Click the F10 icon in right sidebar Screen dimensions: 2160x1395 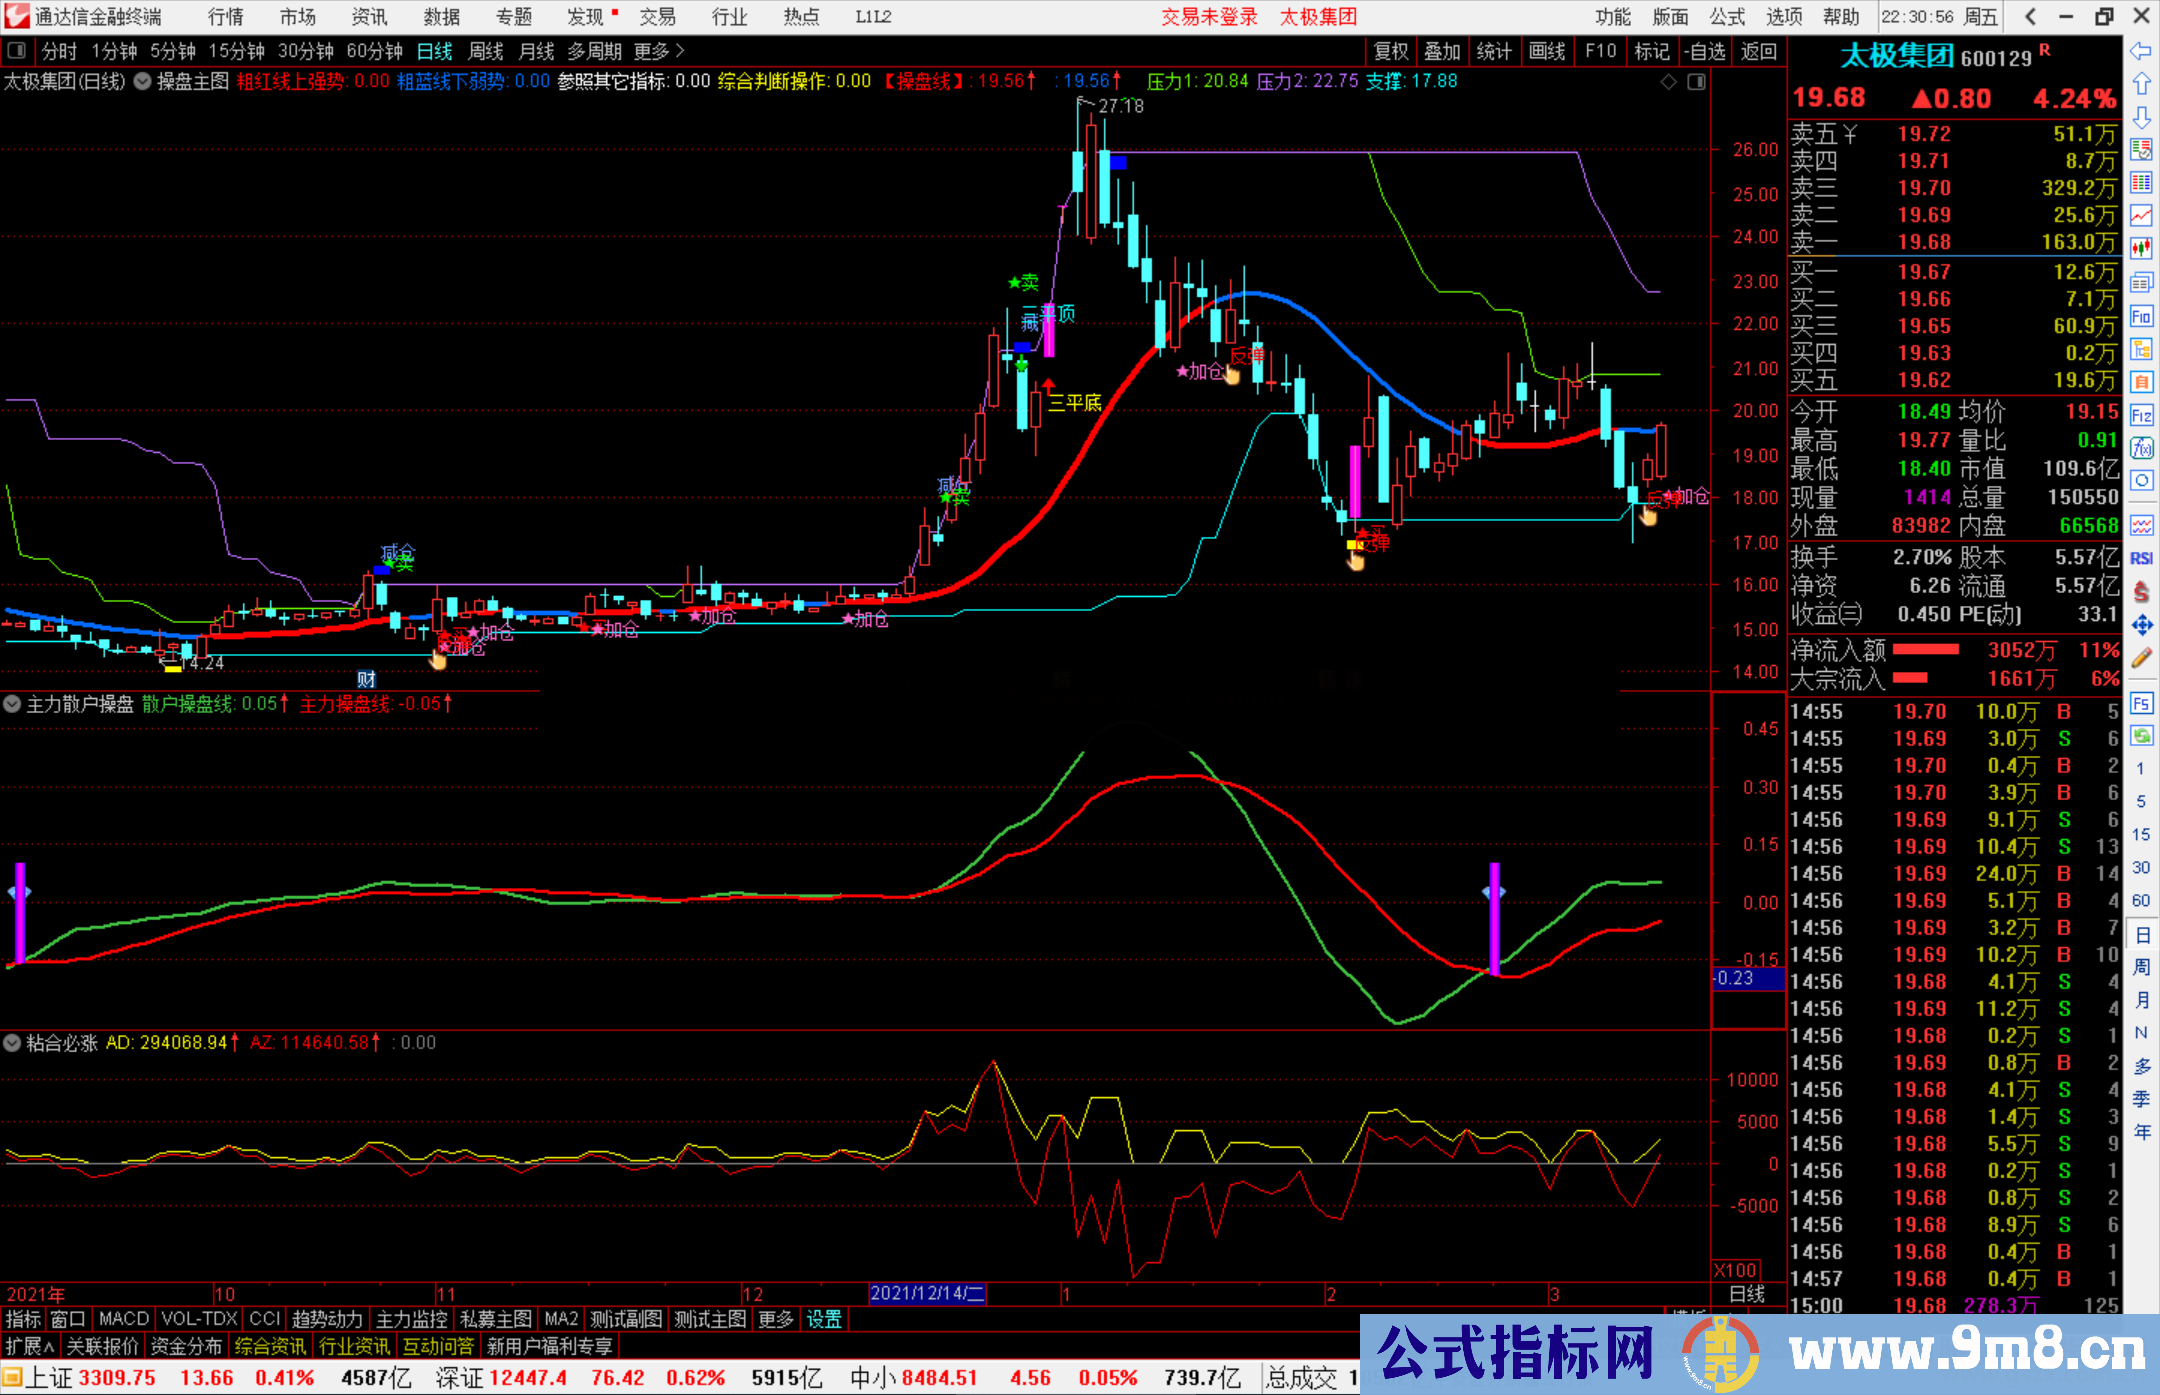[2141, 316]
